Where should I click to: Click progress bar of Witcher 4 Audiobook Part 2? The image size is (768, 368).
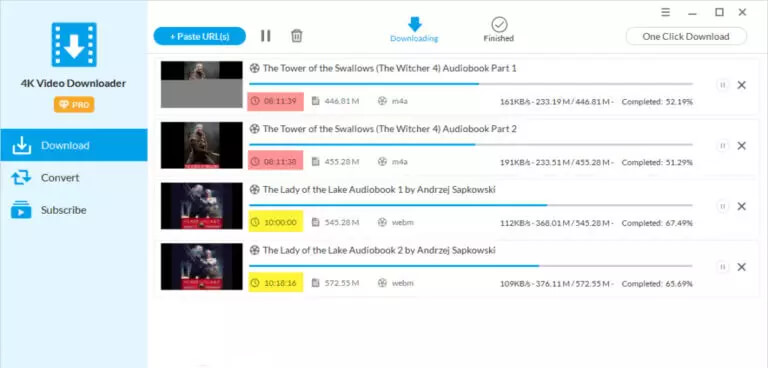pos(471,145)
